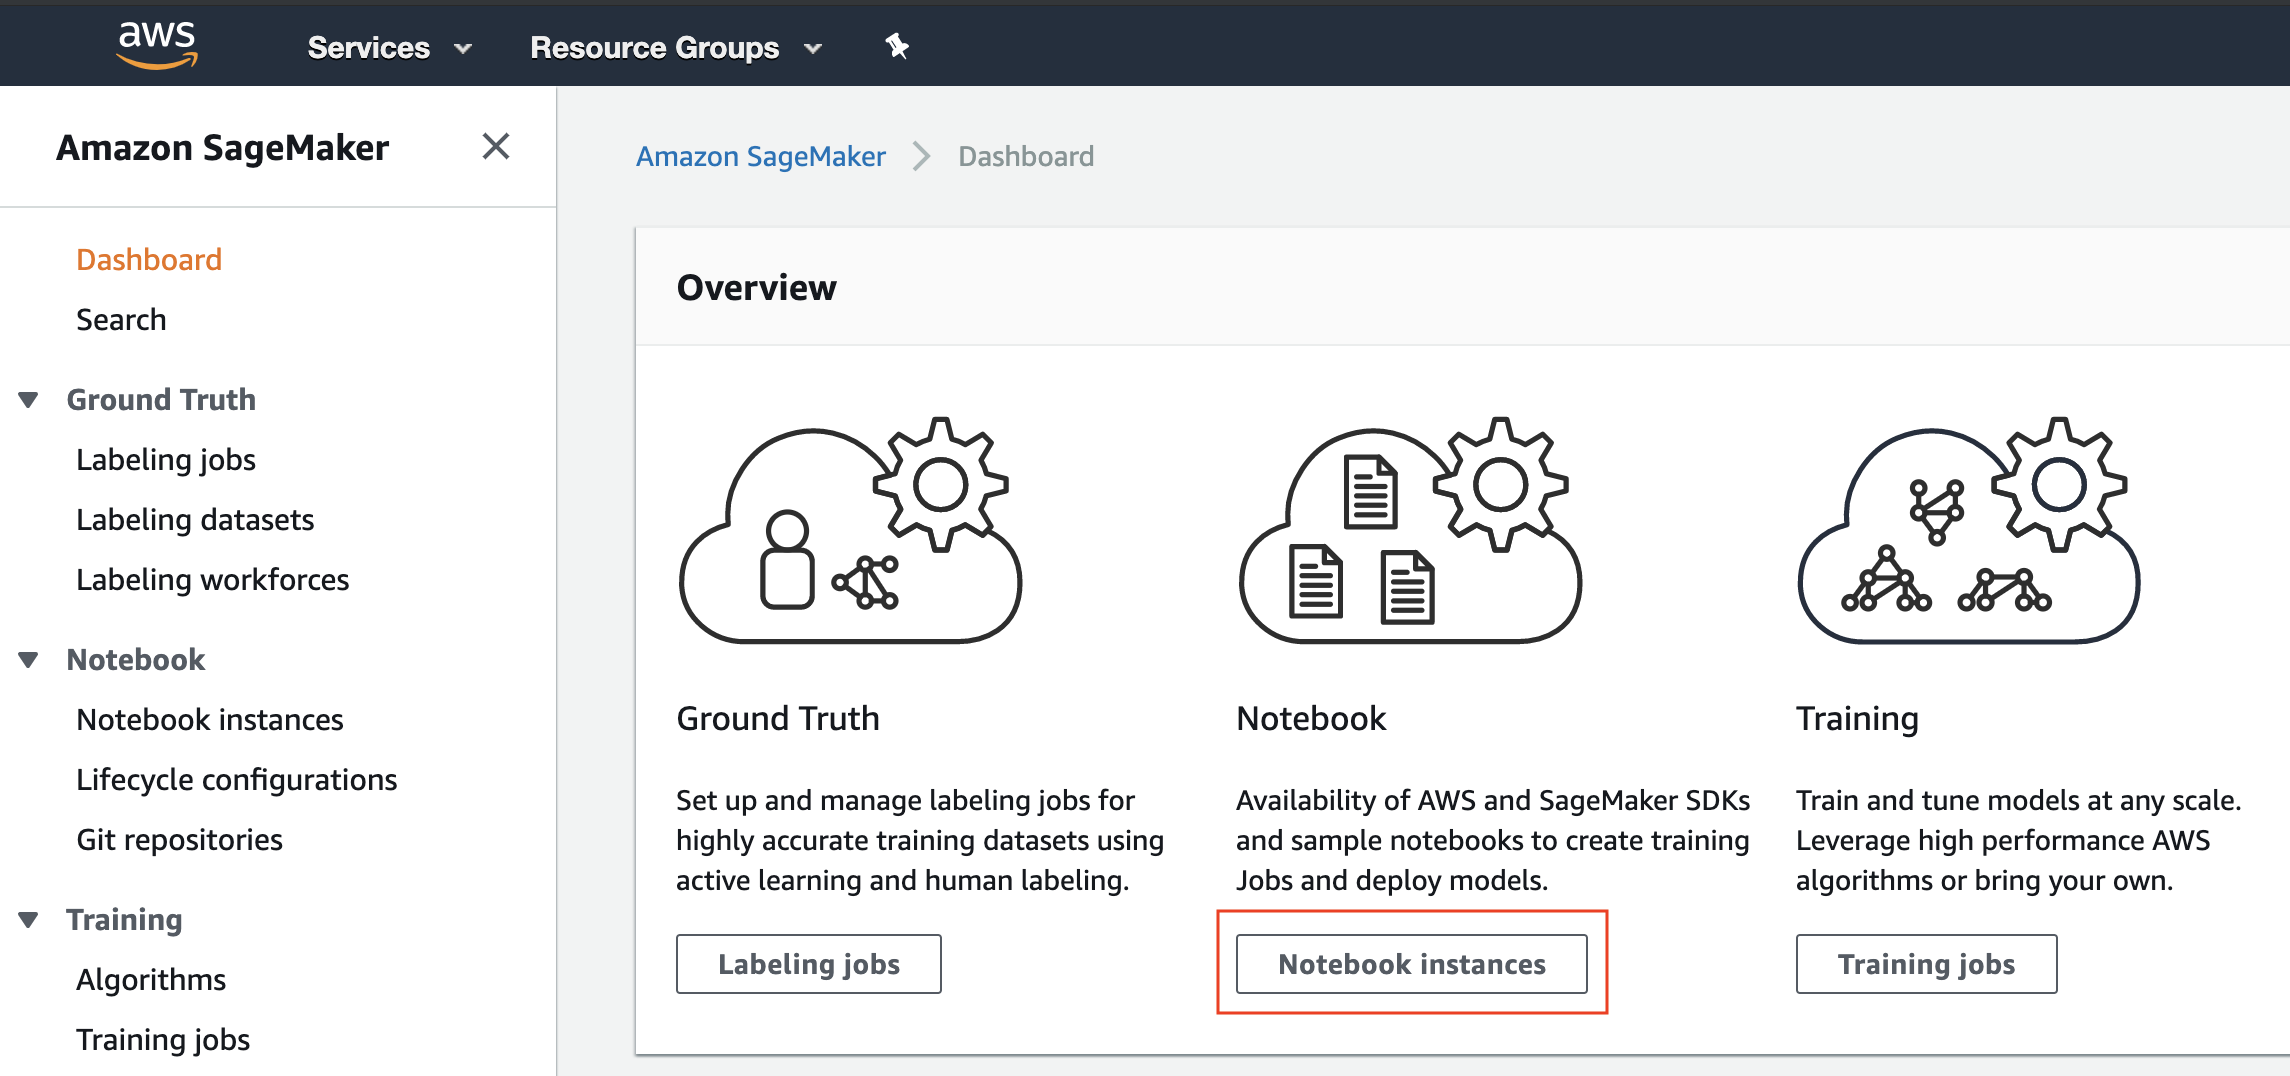Click the Dashboard breadcrumb text
Image resolution: width=2290 pixels, height=1076 pixels.
[x=1026, y=157]
